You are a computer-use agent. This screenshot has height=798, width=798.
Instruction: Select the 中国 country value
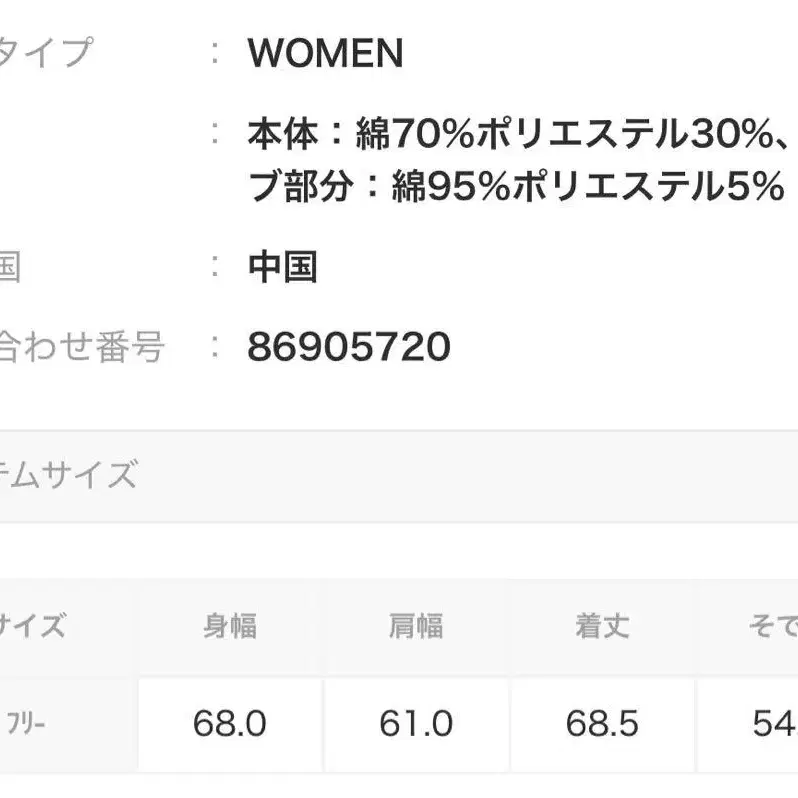pos(283,267)
